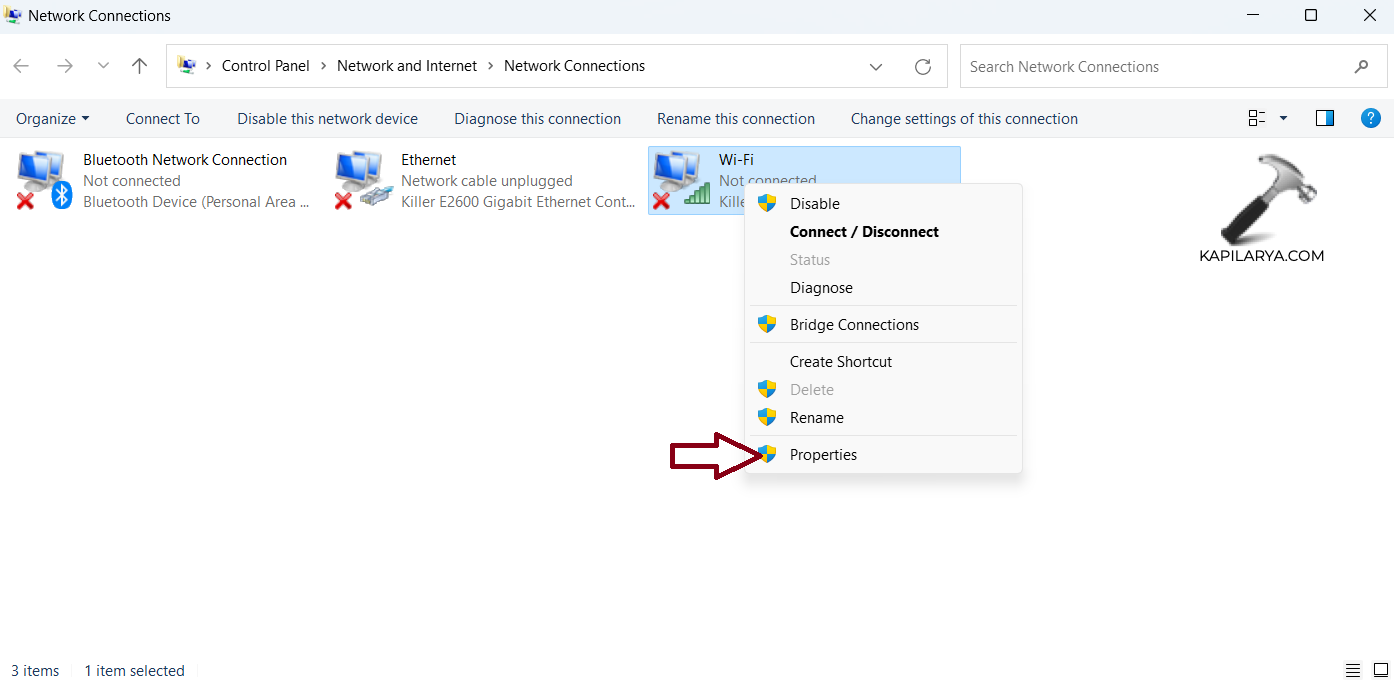Choose Bridge Connections from context menu
Screen dimensions: 1394x681
(854, 325)
